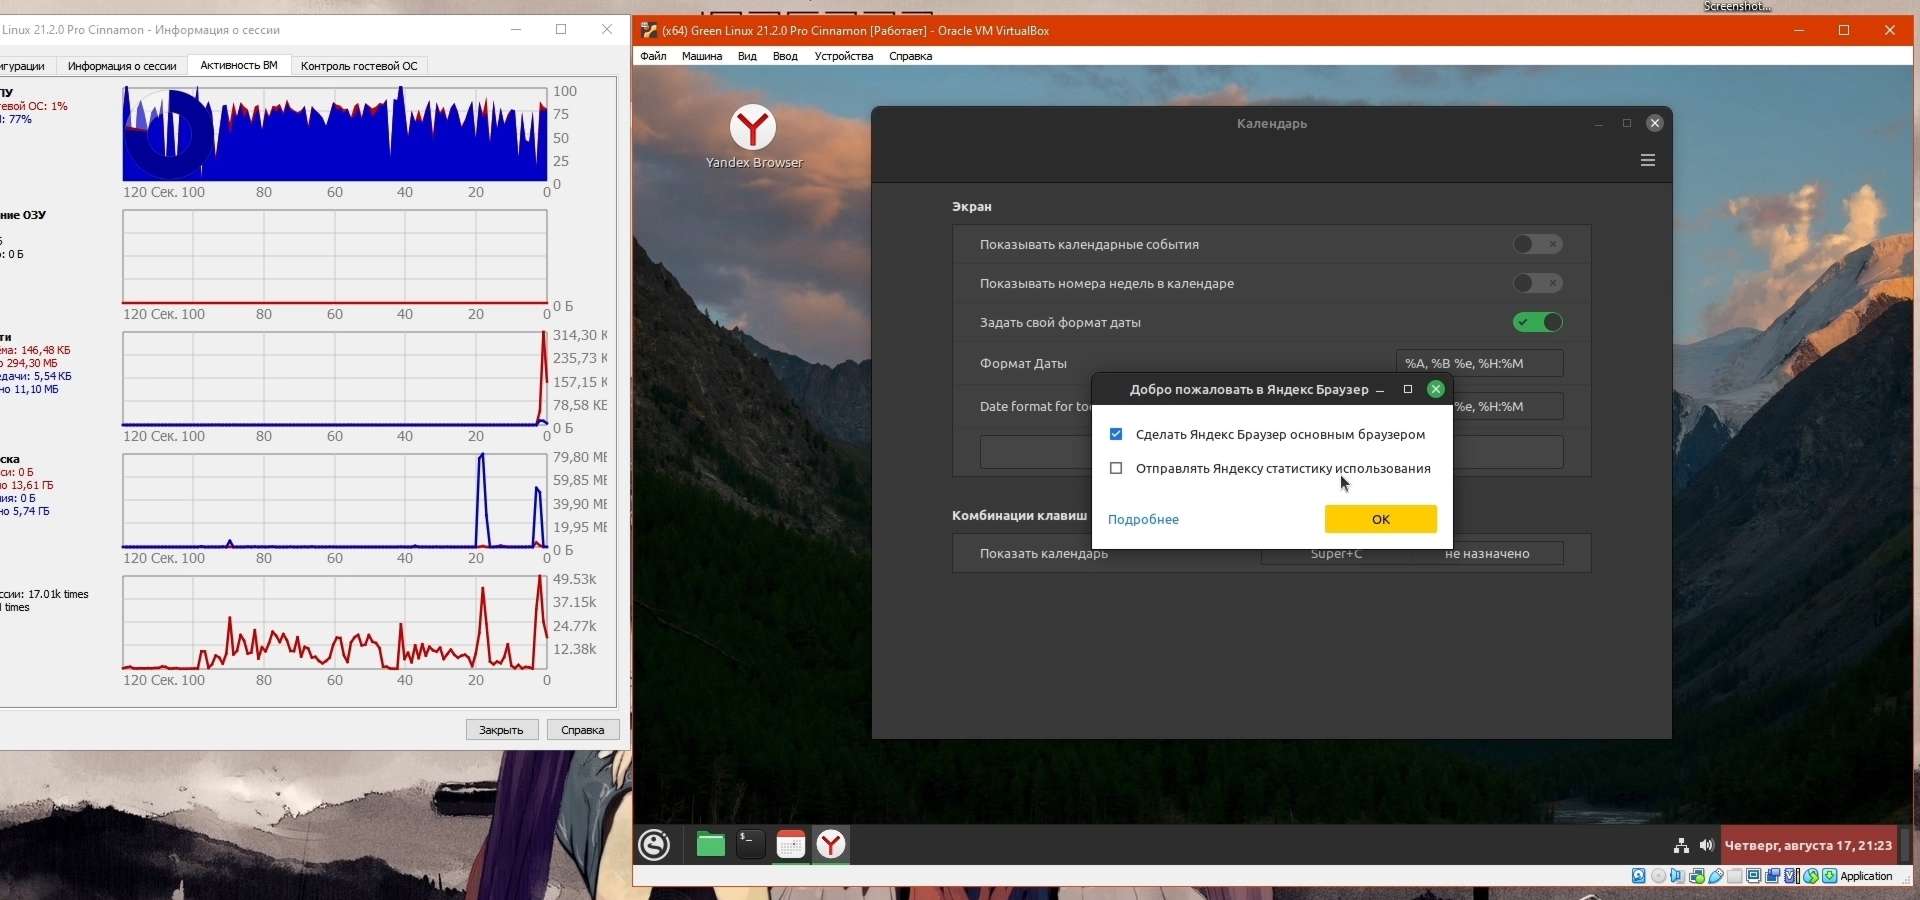Open the Calendar window hamburger menu

coord(1648,160)
